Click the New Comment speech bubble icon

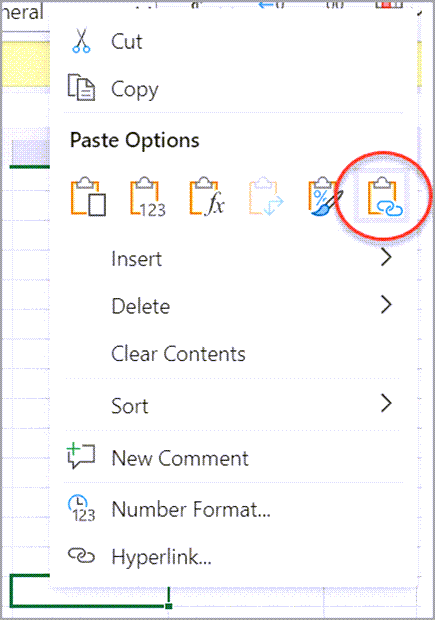point(81,456)
